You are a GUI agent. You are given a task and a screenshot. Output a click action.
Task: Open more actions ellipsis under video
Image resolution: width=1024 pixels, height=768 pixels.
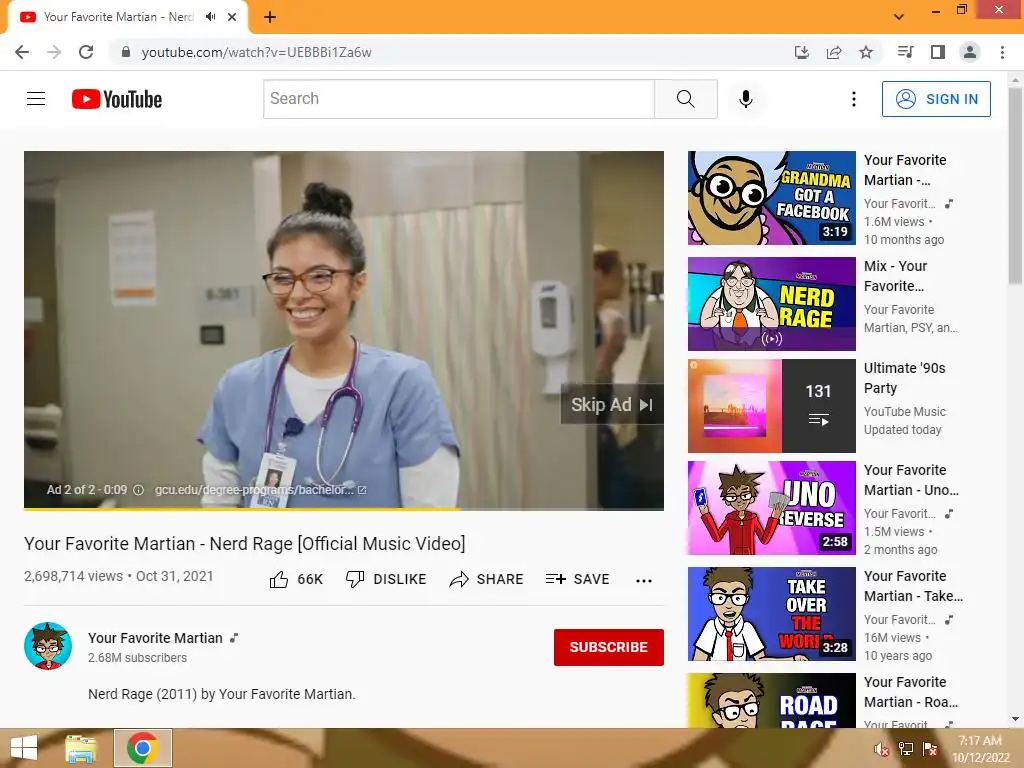pyautogui.click(x=644, y=580)
